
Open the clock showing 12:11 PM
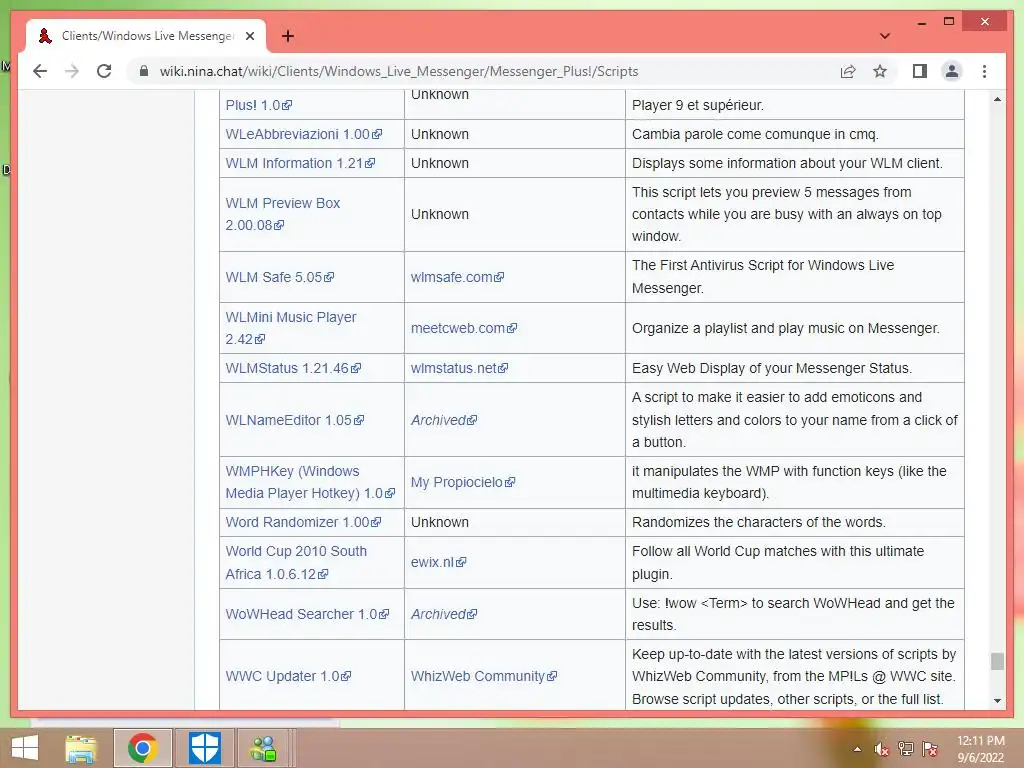pyautogui.click(x=980, y=749)
